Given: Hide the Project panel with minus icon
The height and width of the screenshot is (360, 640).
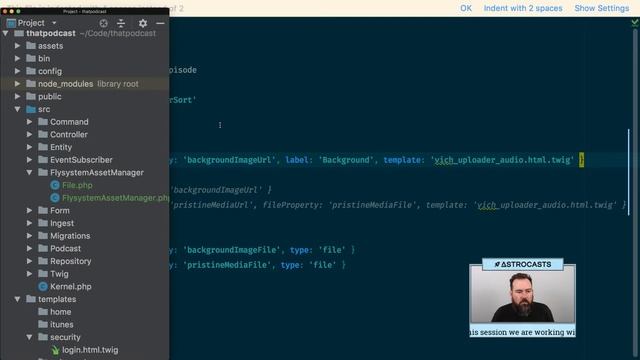Looking at the screenshot, I should tap(160, 23).
